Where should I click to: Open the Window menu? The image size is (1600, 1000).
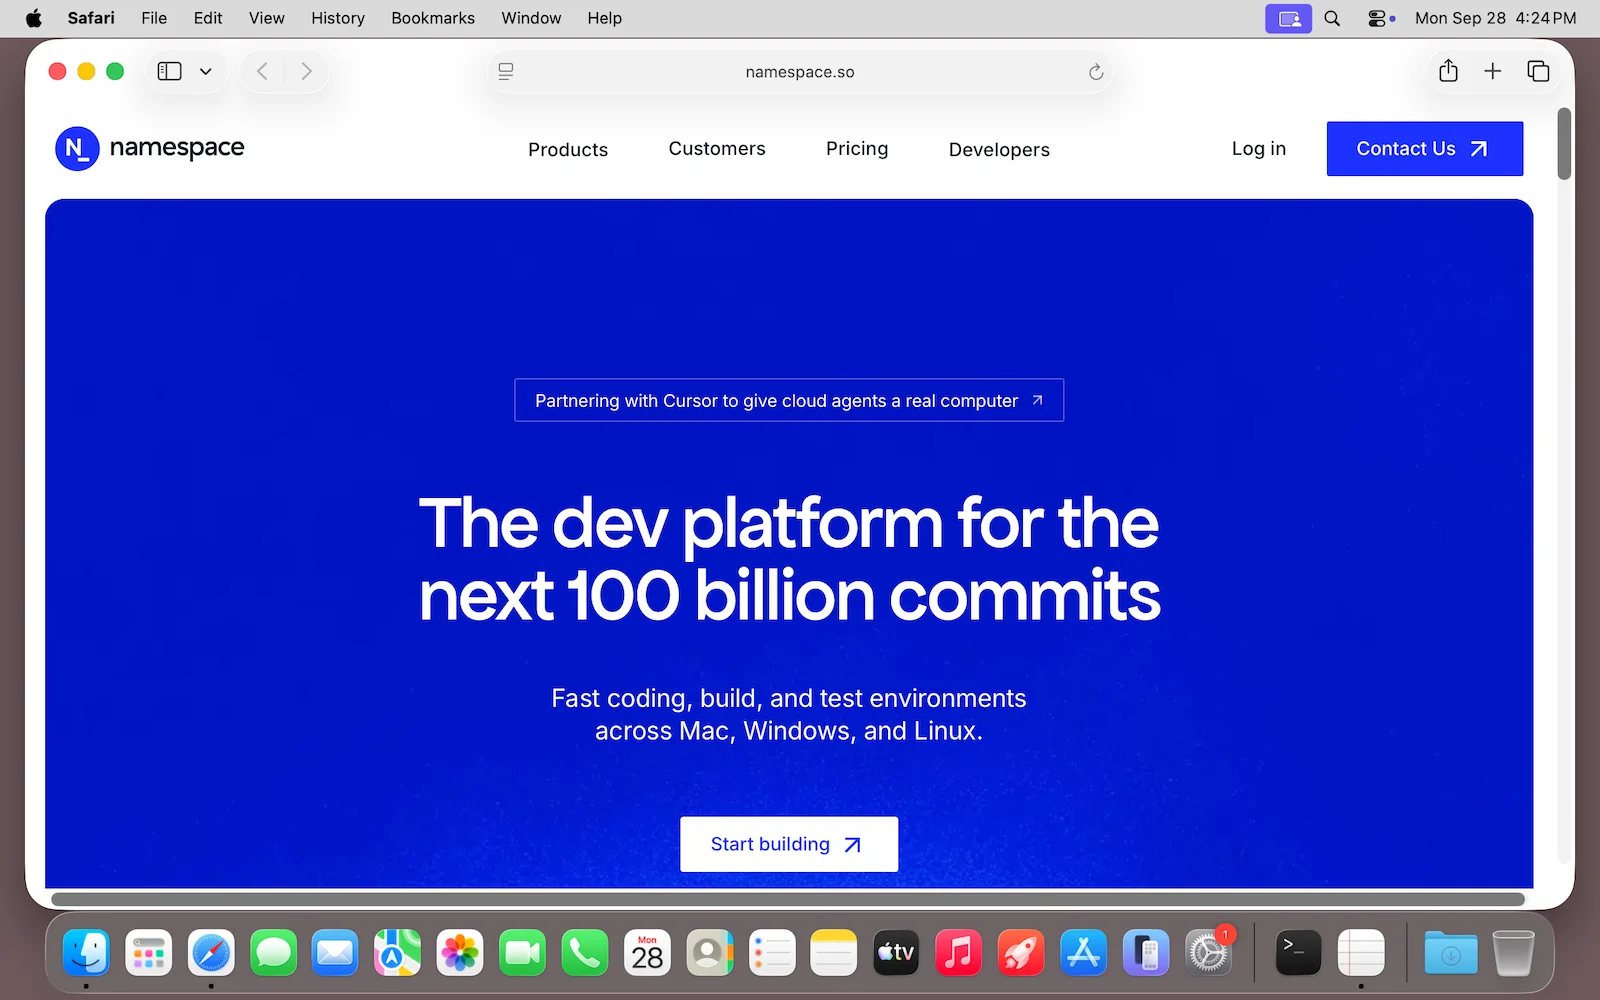coord(531,18)
